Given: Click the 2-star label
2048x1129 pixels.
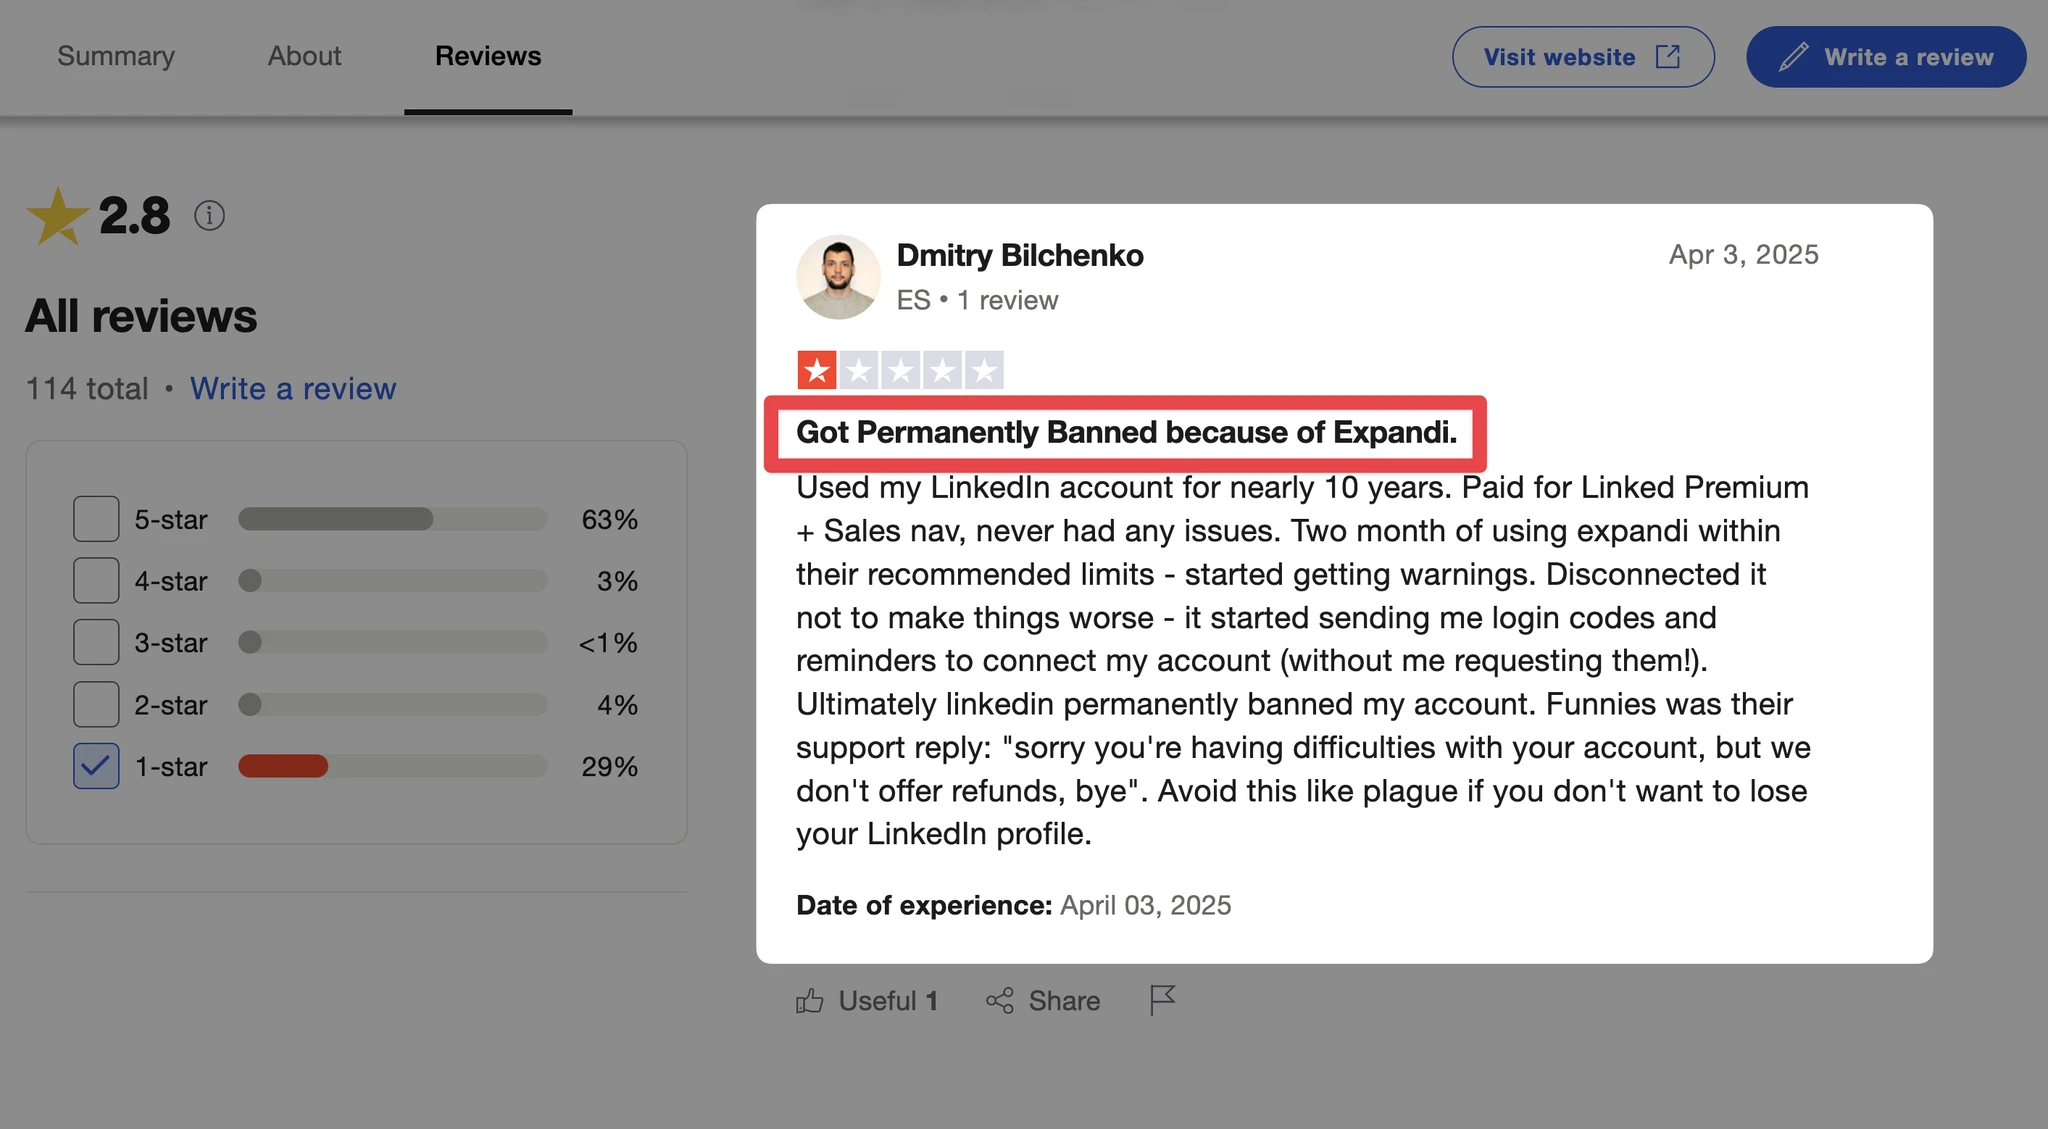Looking at the screenshot, I should tap(171, 704).
